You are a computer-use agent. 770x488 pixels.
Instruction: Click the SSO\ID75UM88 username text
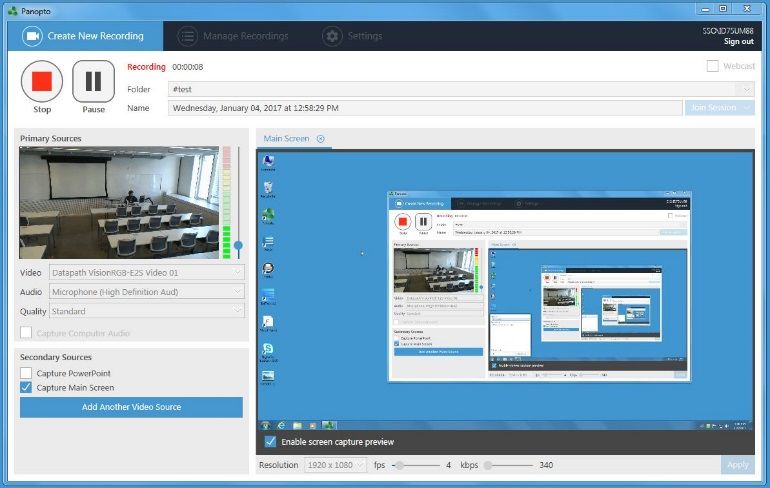click(728, 31)
